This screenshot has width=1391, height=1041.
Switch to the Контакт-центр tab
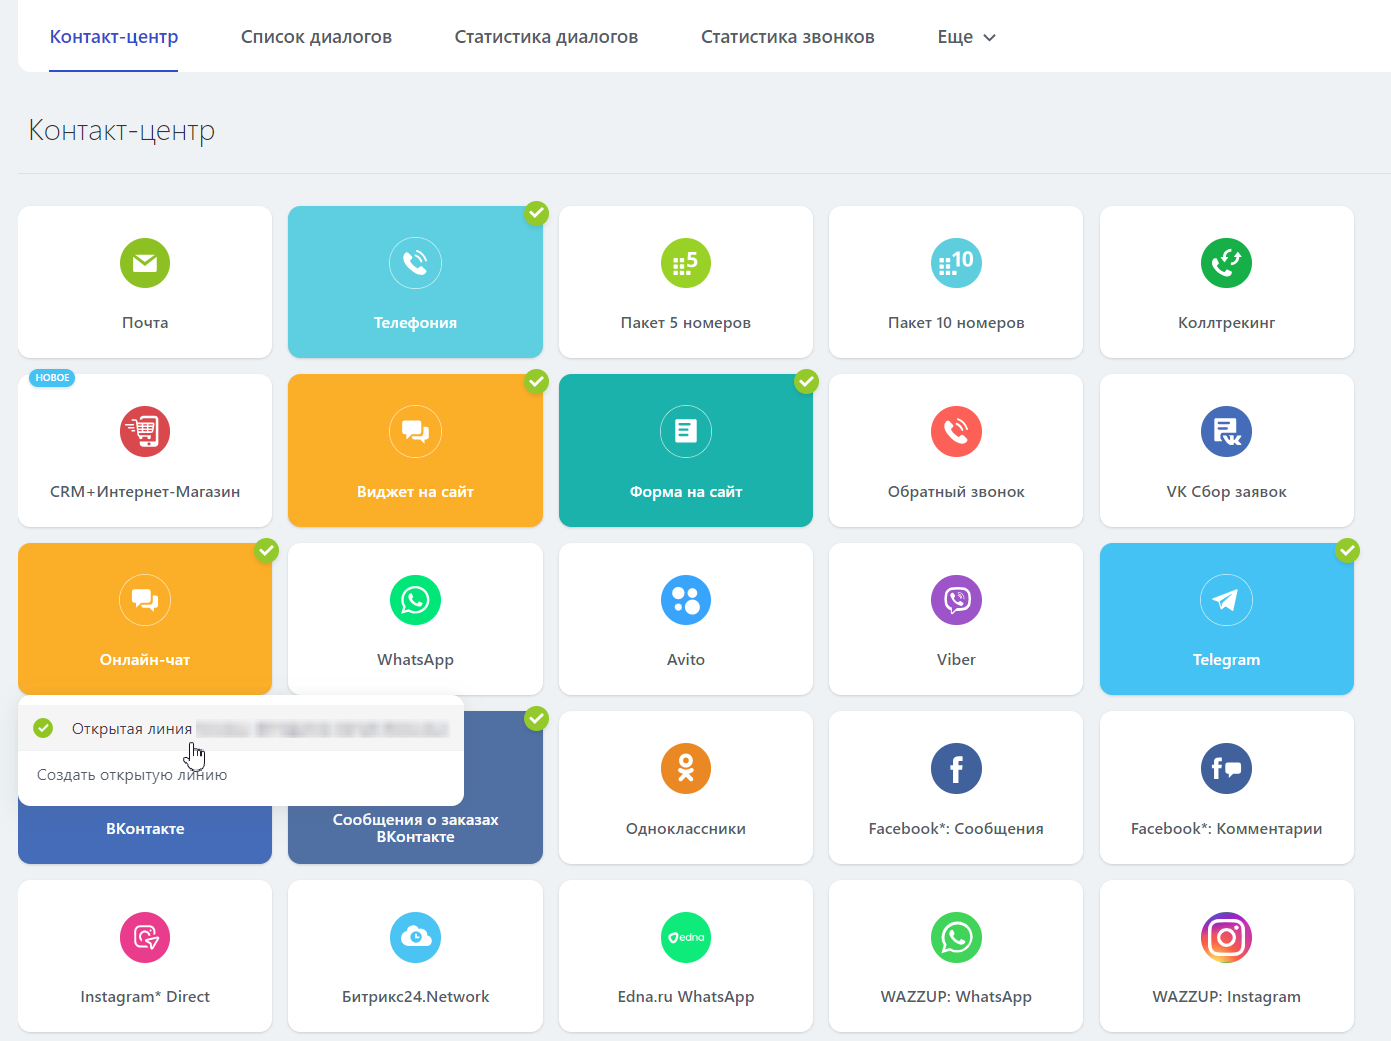pyautogui.click(x=114, y=37)
